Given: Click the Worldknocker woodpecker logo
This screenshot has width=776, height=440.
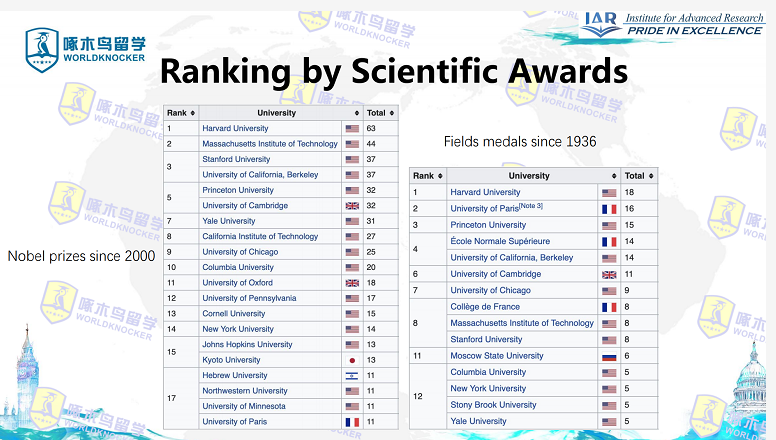Looking at the screenshot, I should click(x=86, y=49).
